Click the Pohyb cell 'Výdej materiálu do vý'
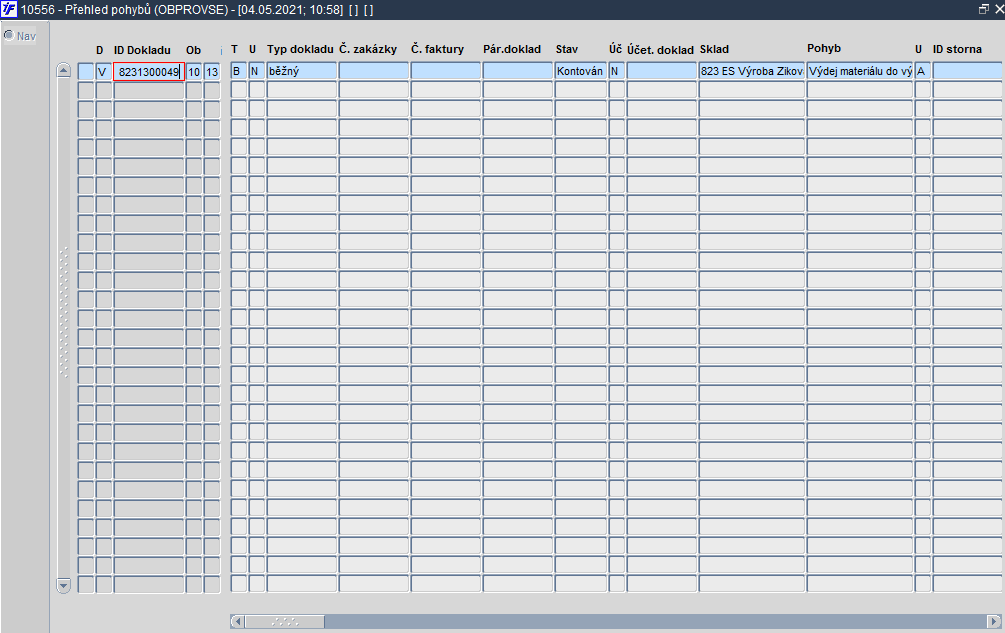 coord(860,71)
